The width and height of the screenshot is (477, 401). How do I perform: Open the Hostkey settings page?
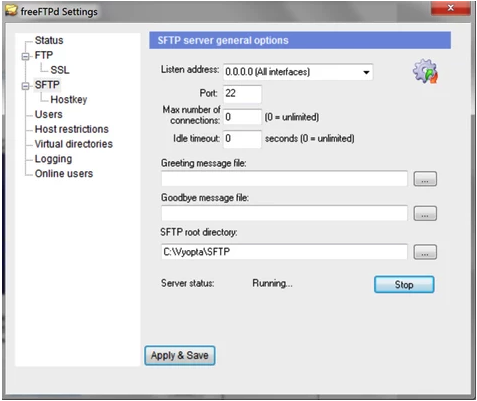[x=69, y=100]
